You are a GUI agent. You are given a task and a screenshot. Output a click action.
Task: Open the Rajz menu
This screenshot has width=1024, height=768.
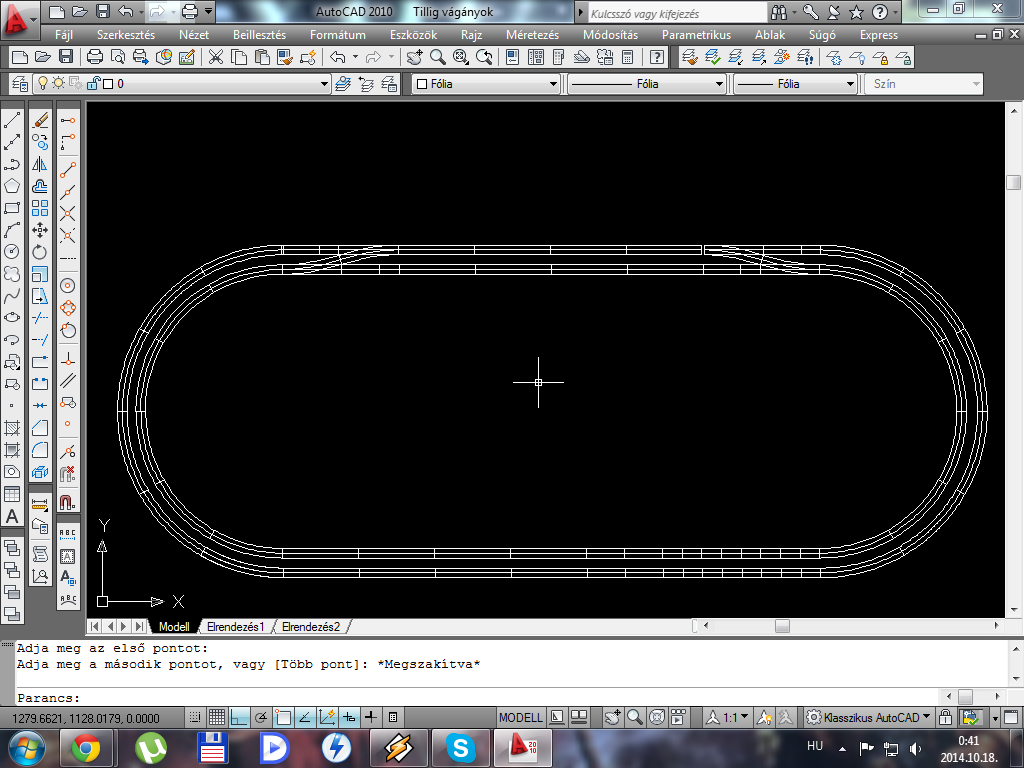(471, 35)
